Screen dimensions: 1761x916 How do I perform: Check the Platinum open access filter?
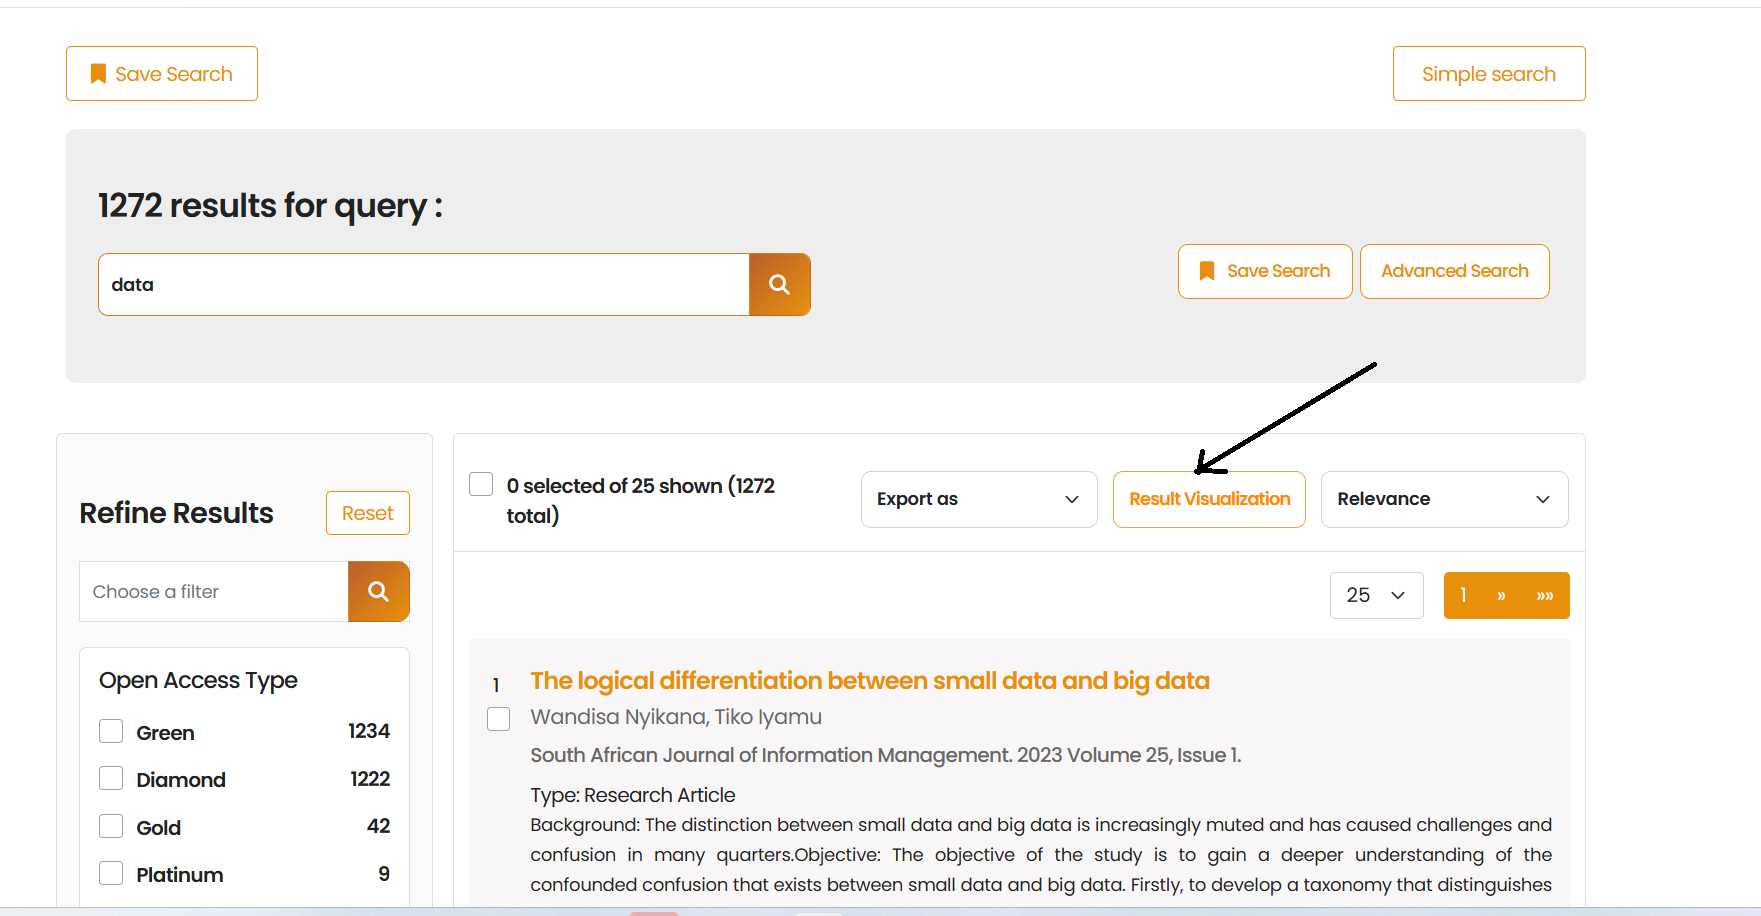click(111, 873)
